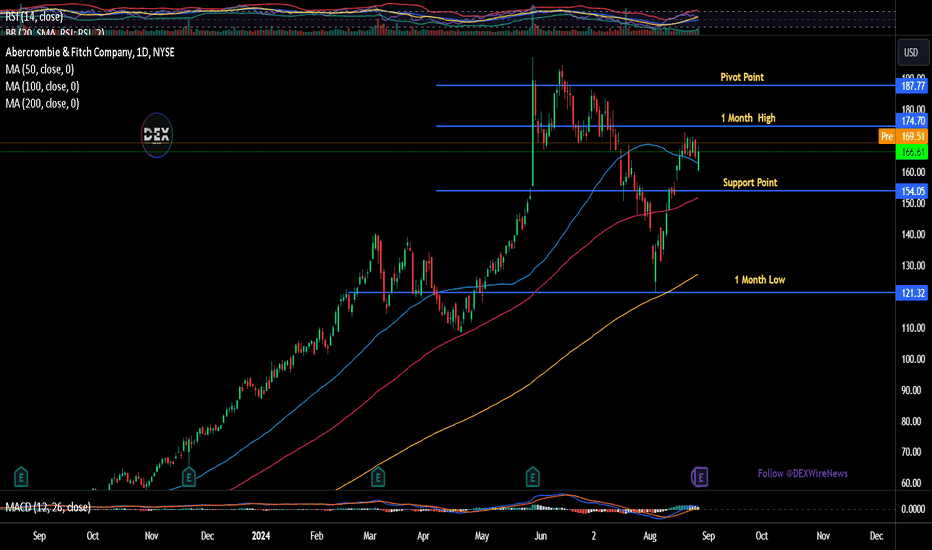This screenshot has height=550, width=932.
Task: Open the USD currency selector
Action: (x=911, y=53)
